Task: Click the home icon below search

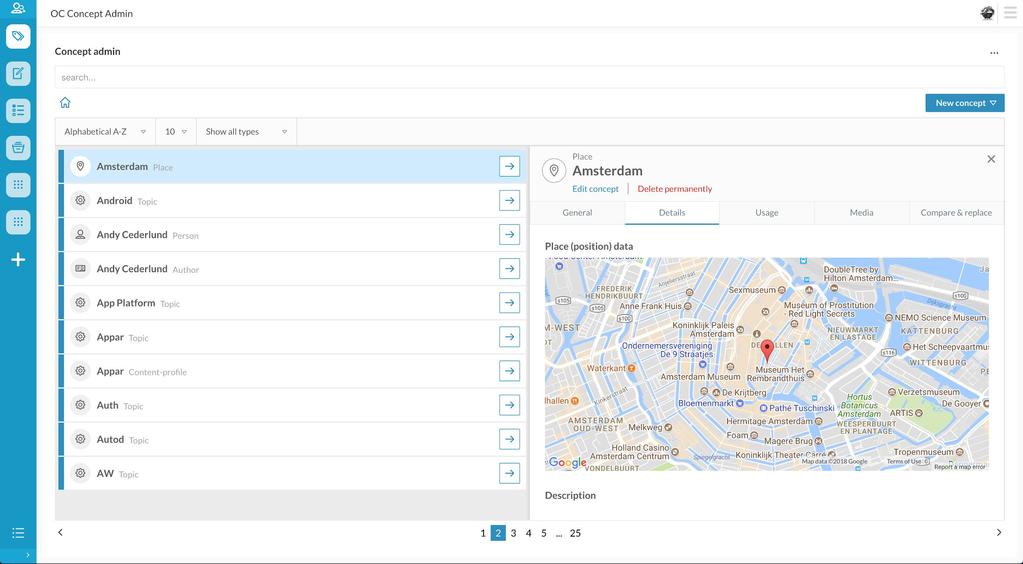Action: point(65,102)
